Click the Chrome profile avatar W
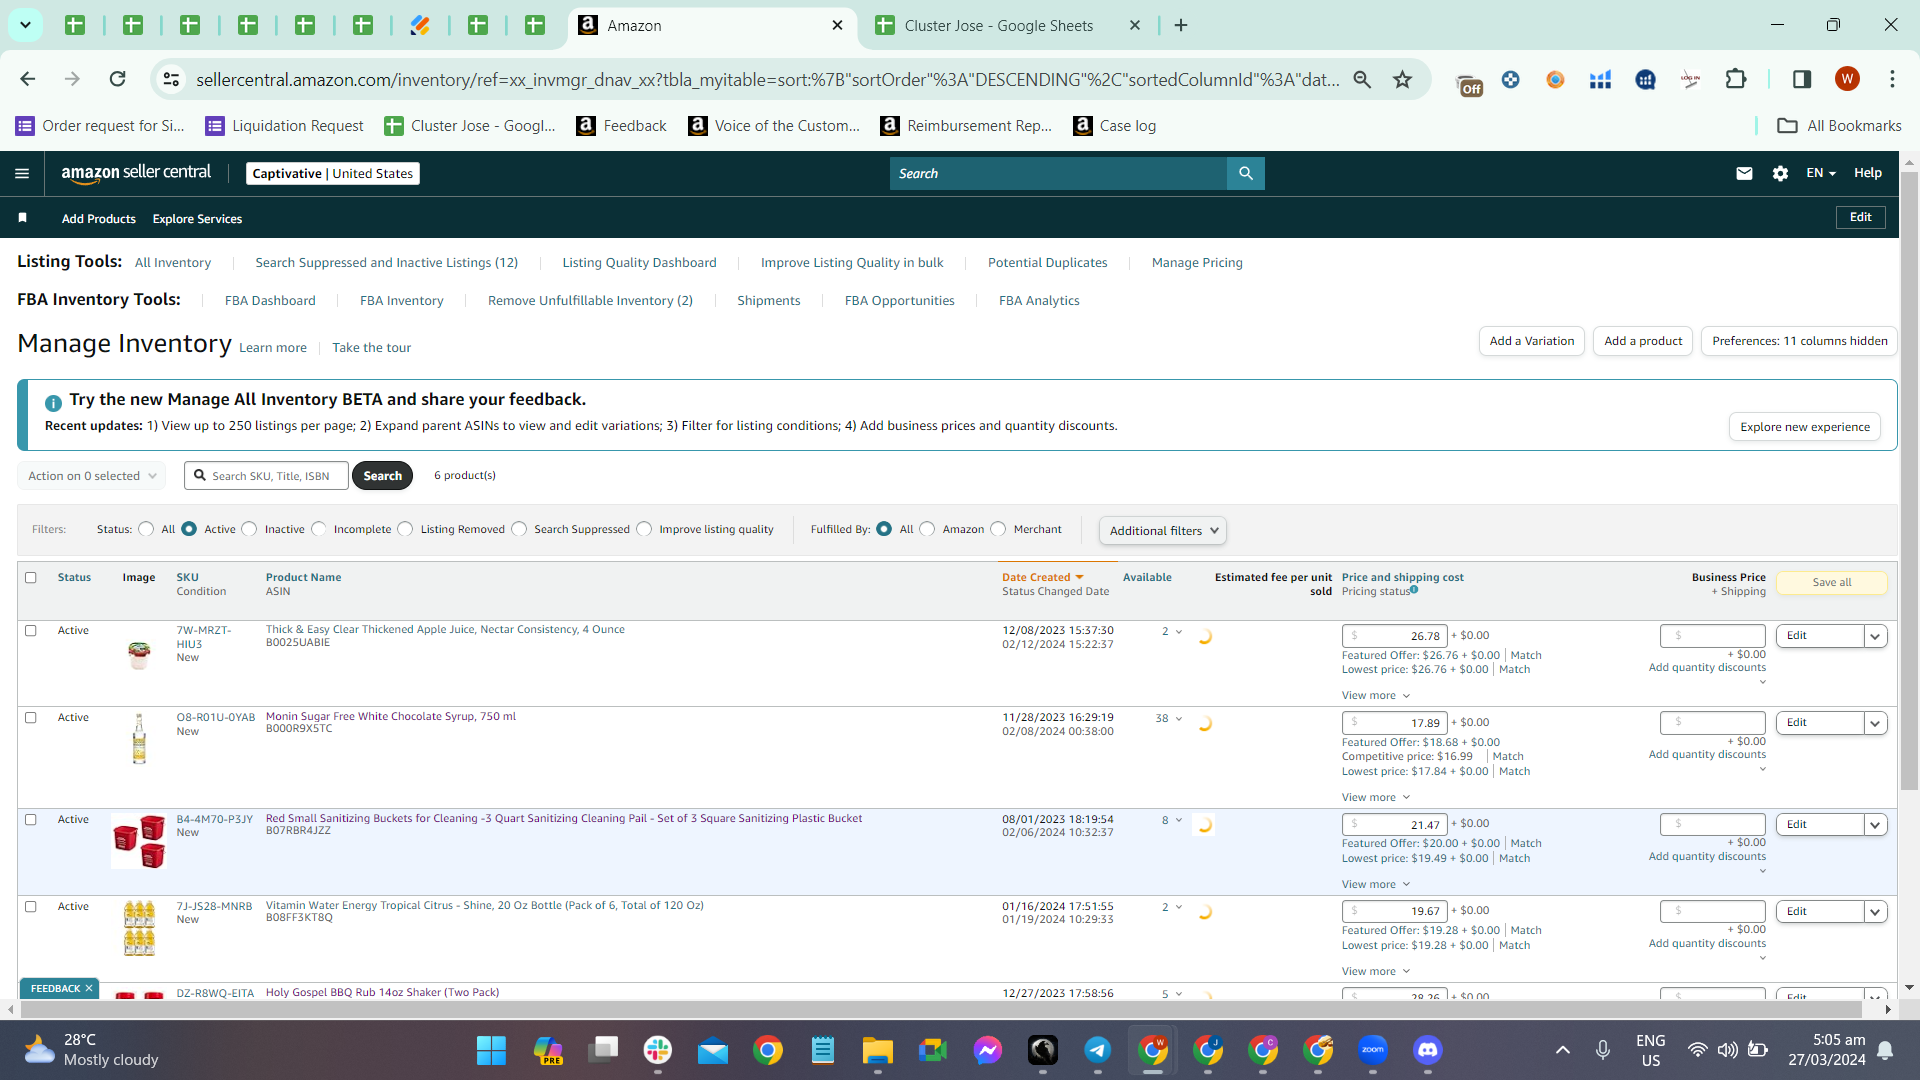 coord(1847,79)
